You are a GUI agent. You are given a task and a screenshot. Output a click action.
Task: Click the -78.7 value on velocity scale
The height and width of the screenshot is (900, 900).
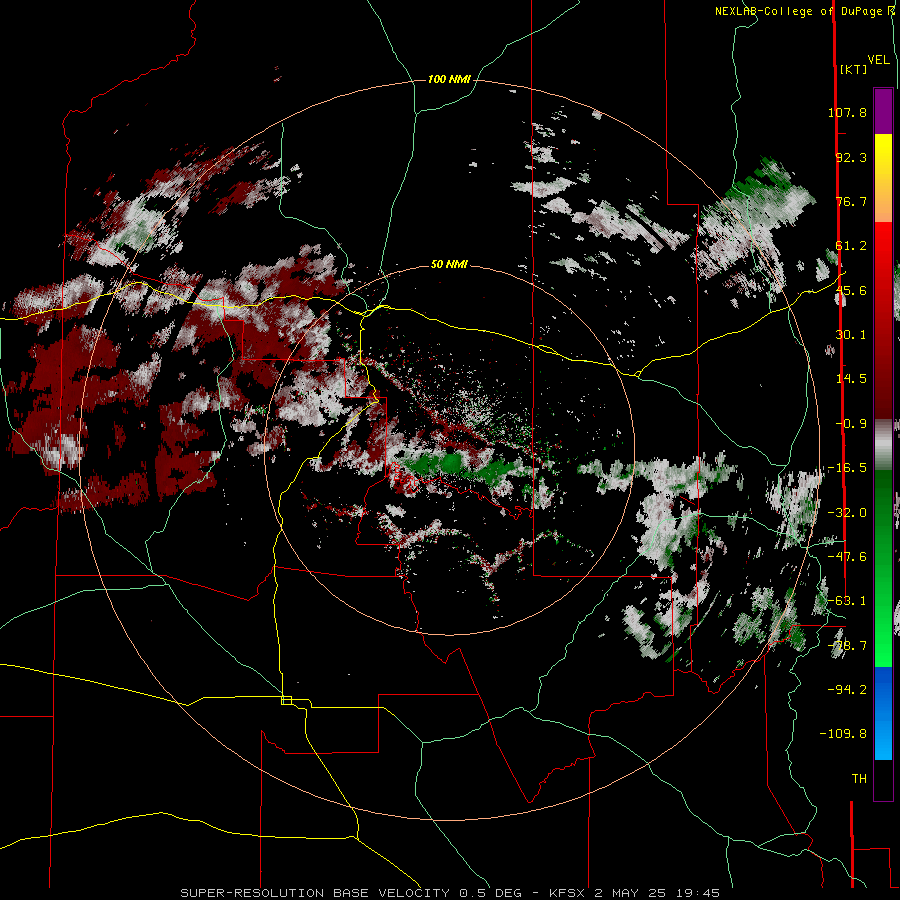coord(847,646)
